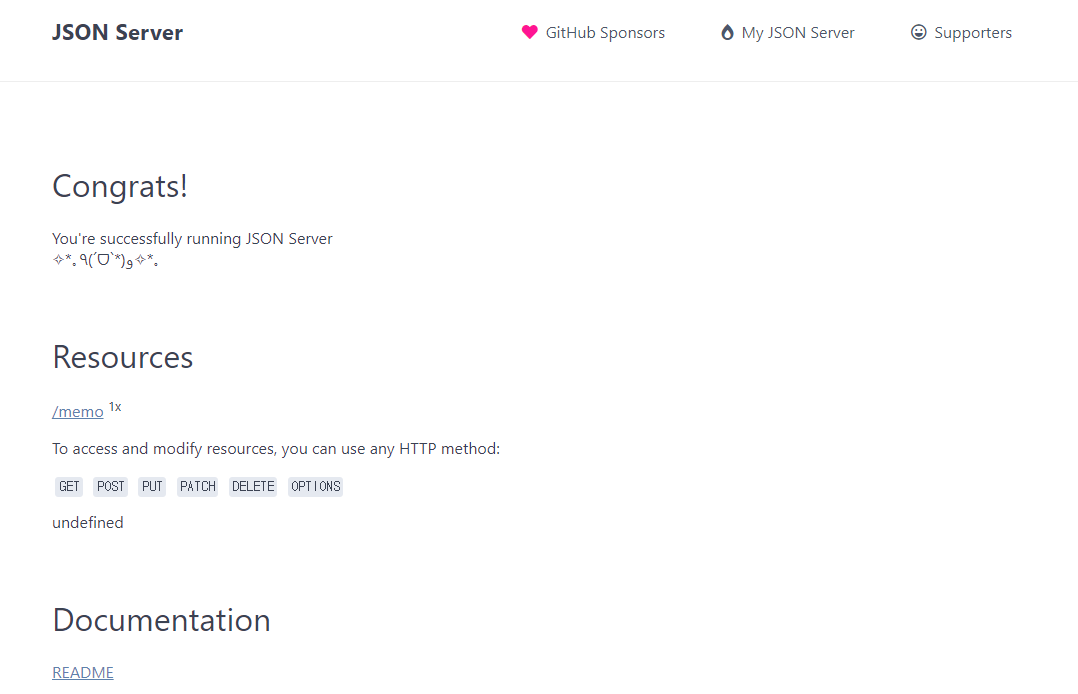Click the DELETE method badge
This screenshot has width=1078, height=694.
pos(253,486)
